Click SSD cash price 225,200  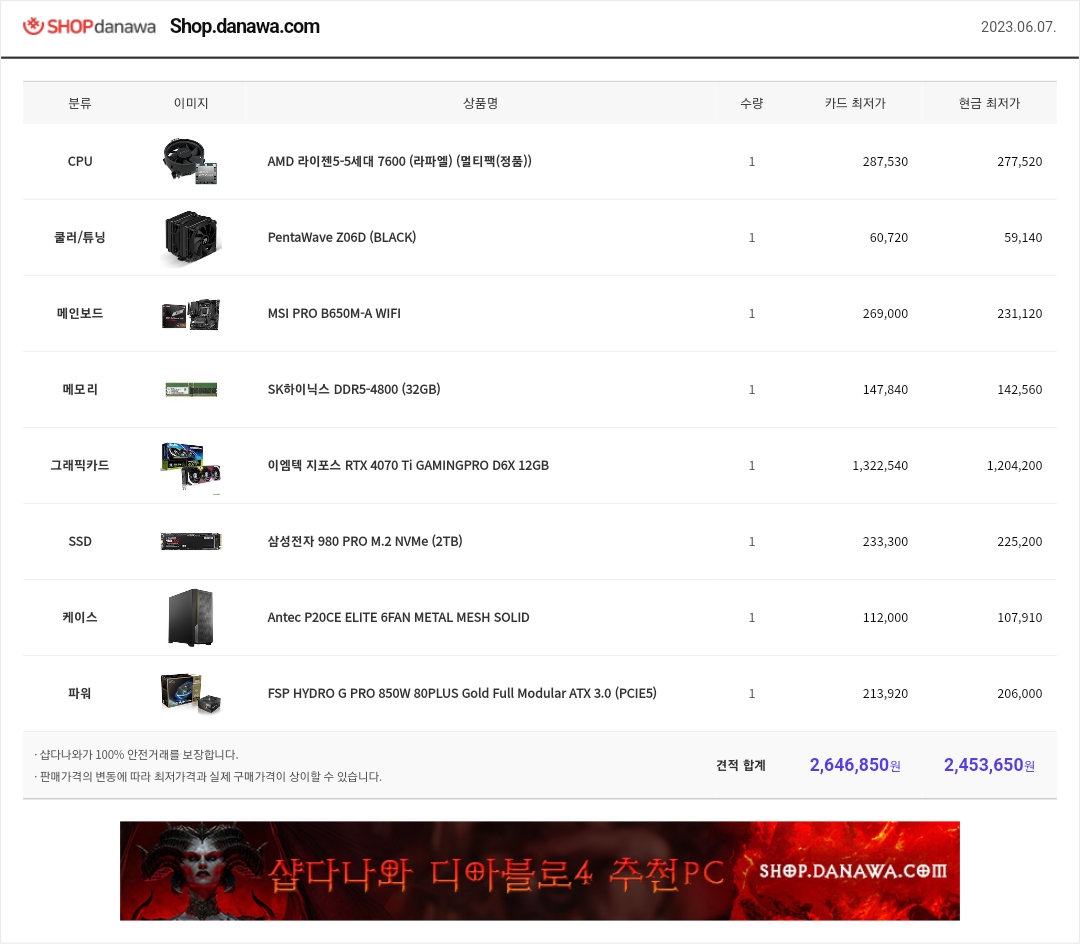point(1019,541)
